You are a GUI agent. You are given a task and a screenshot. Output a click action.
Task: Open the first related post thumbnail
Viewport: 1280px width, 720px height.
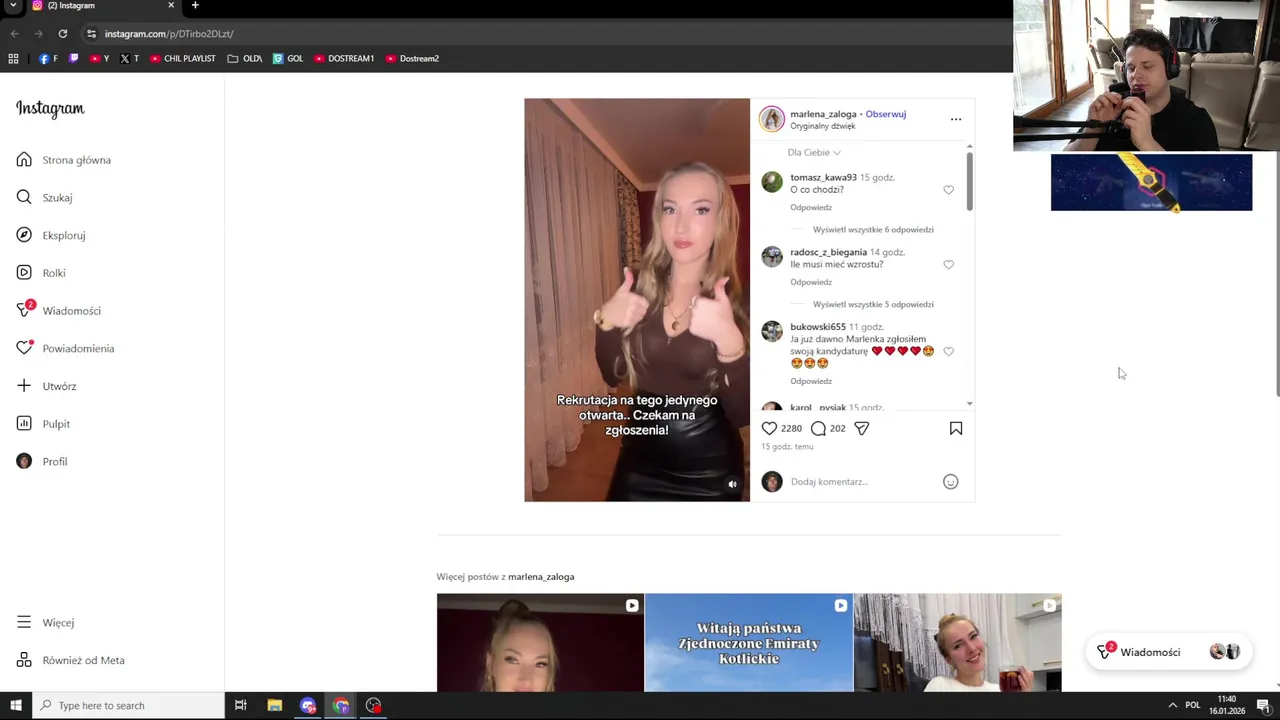pyautogui.click(x=540, y=643)
